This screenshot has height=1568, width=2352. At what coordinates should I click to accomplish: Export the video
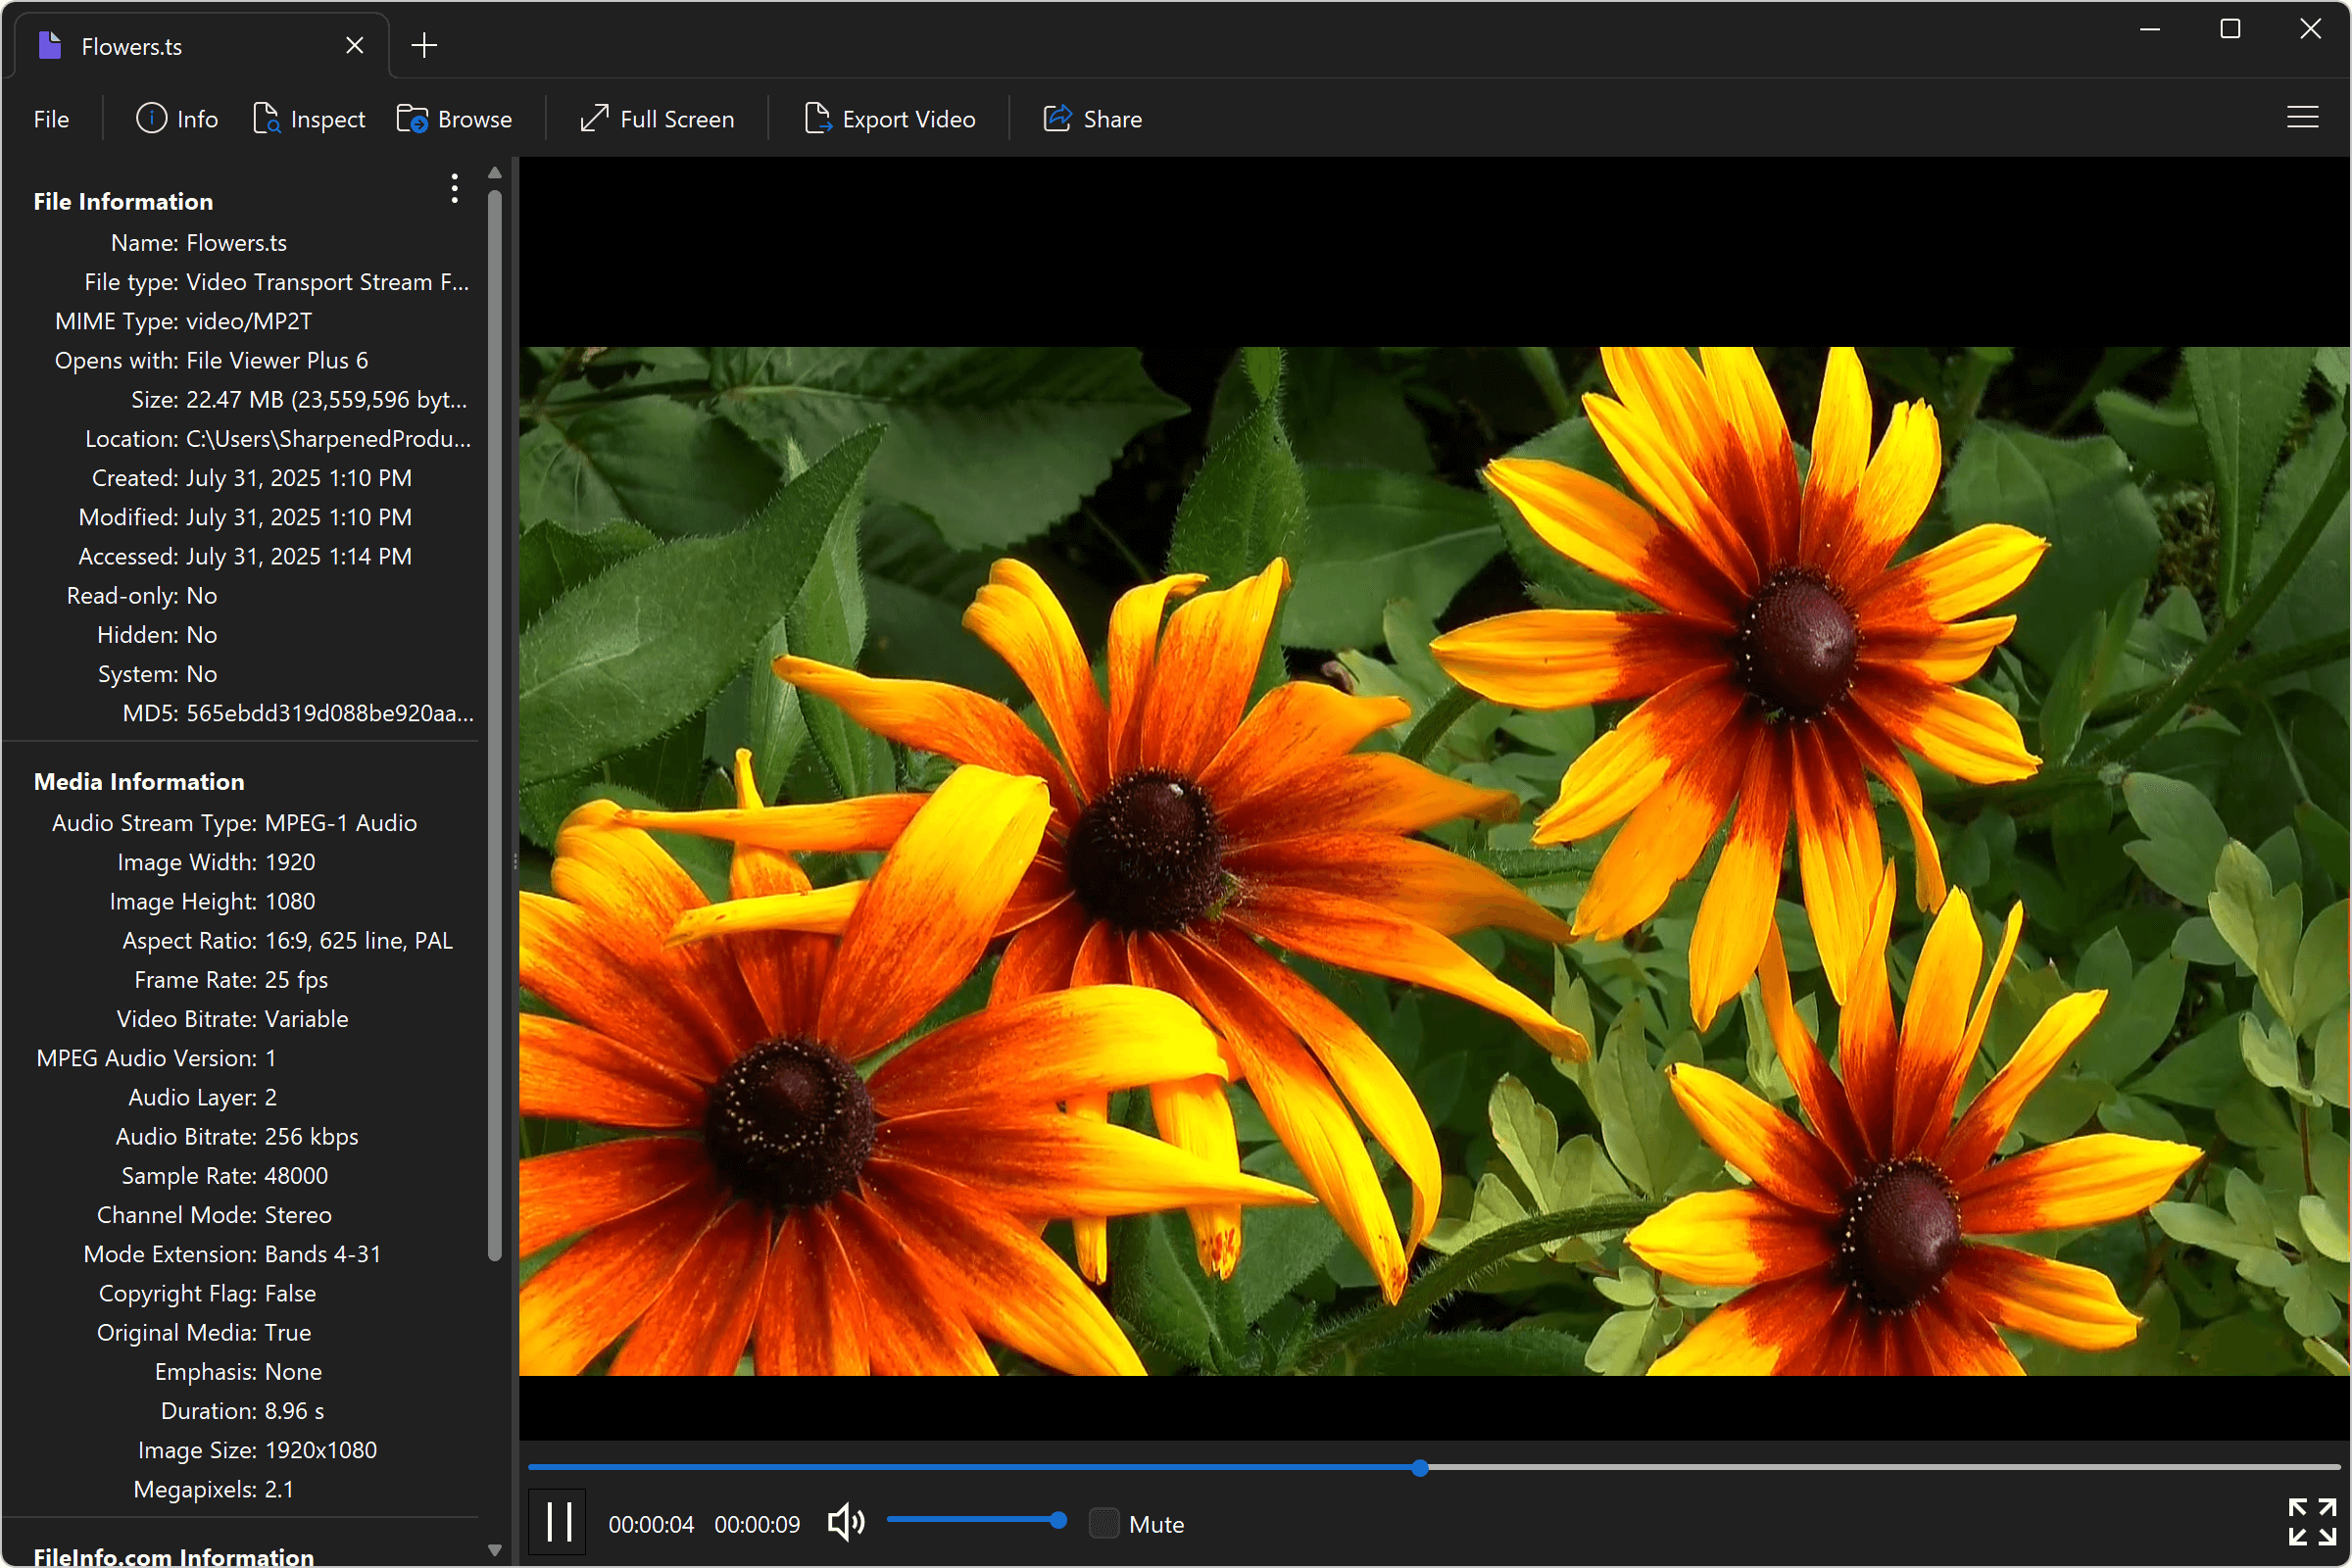point(890,118)
